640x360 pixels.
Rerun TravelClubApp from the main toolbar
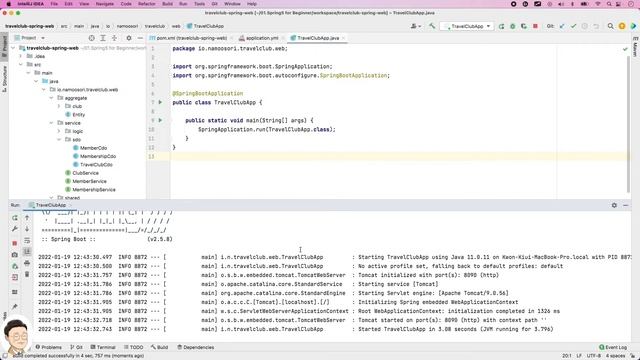501,26
